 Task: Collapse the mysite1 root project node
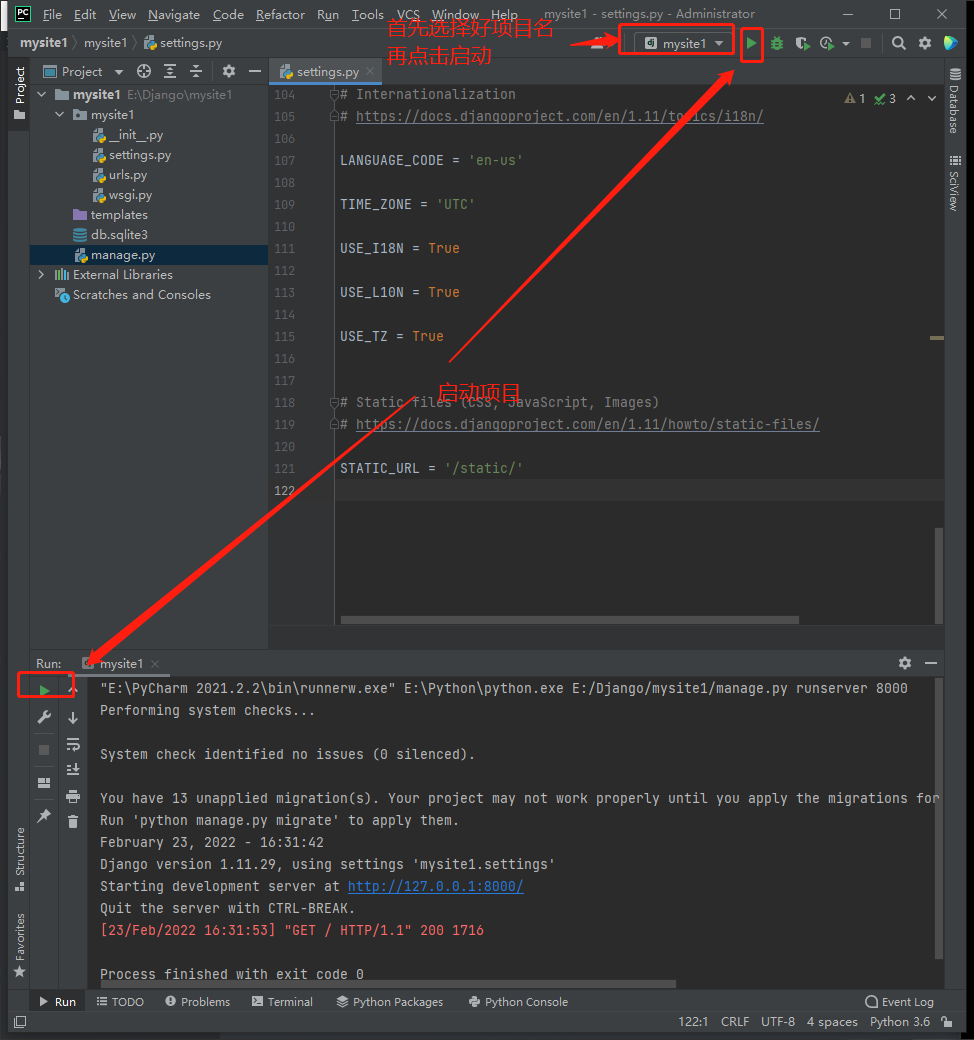pyautogui.click(x=42, y=95)
